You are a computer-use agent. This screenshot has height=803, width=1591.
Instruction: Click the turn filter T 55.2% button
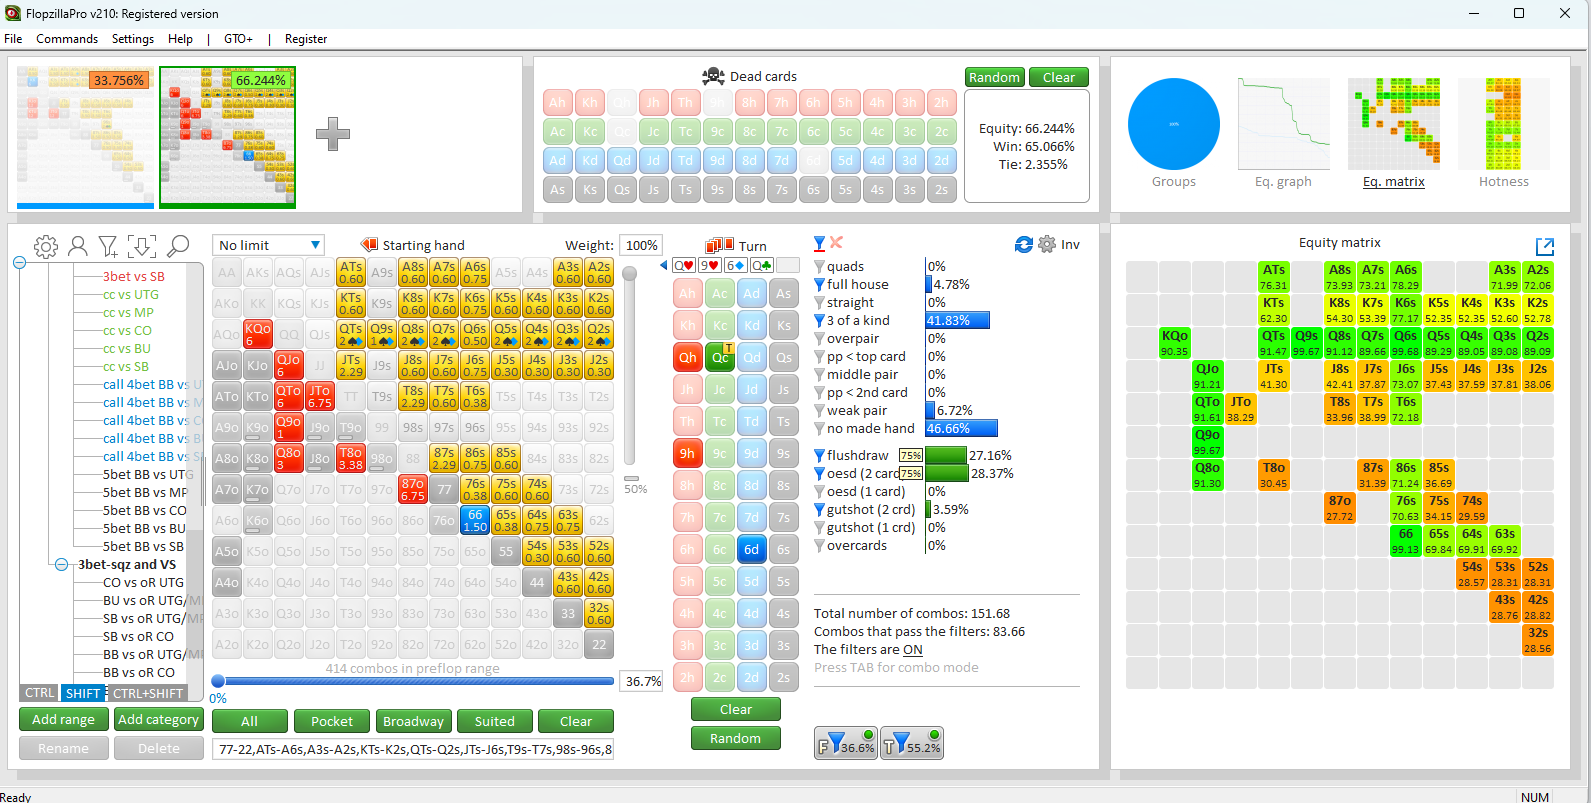(x=912, y=743)
